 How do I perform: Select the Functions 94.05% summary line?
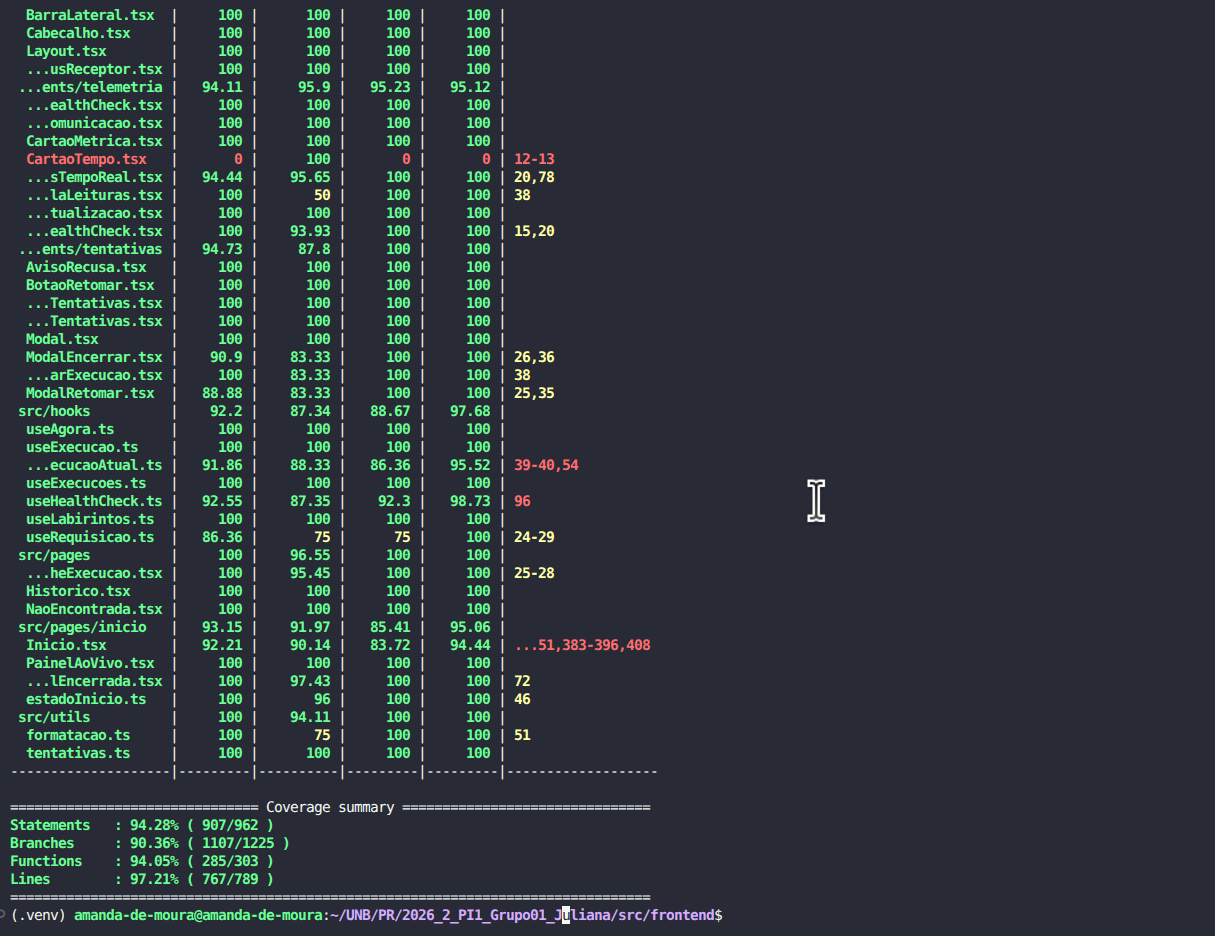142,861
